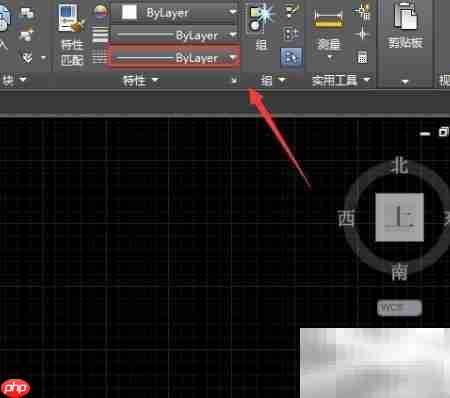Open the WCS coordinate system dropdown
Viewport: 450px width, 398px height.
[399, 308]
